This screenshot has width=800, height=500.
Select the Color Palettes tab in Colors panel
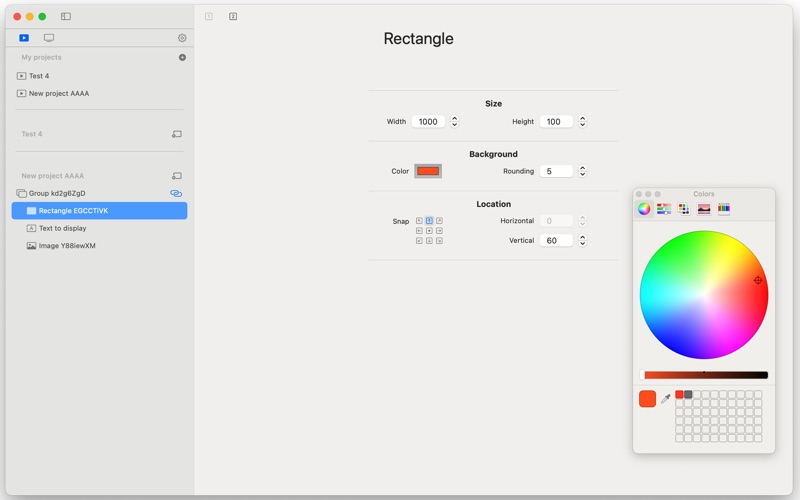coord(684,209)
